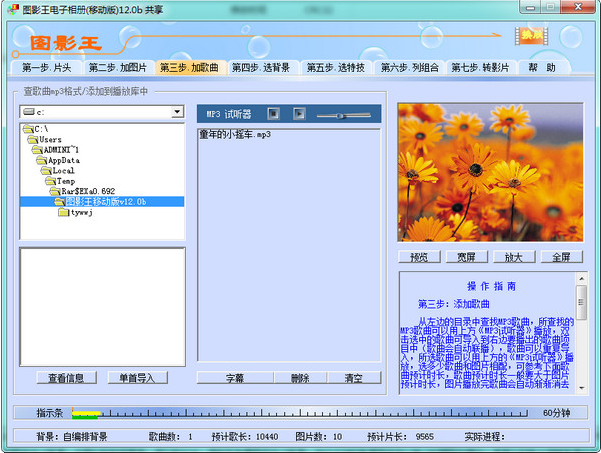
Task: Click the 单首导入 import button
Action: coord(137,378)
